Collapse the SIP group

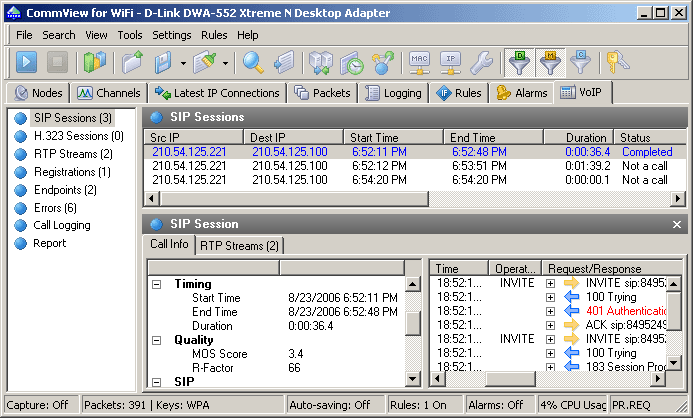[x=156, y=382]
